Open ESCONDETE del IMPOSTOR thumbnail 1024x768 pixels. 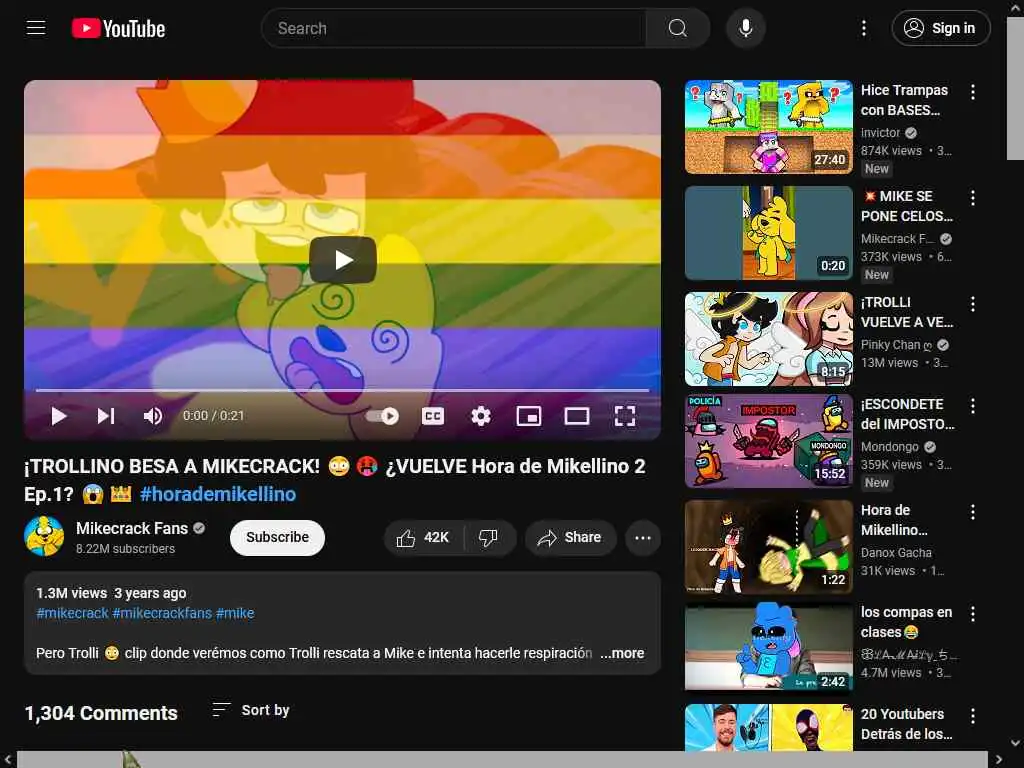pyautogui.click(x=769, y=441)
